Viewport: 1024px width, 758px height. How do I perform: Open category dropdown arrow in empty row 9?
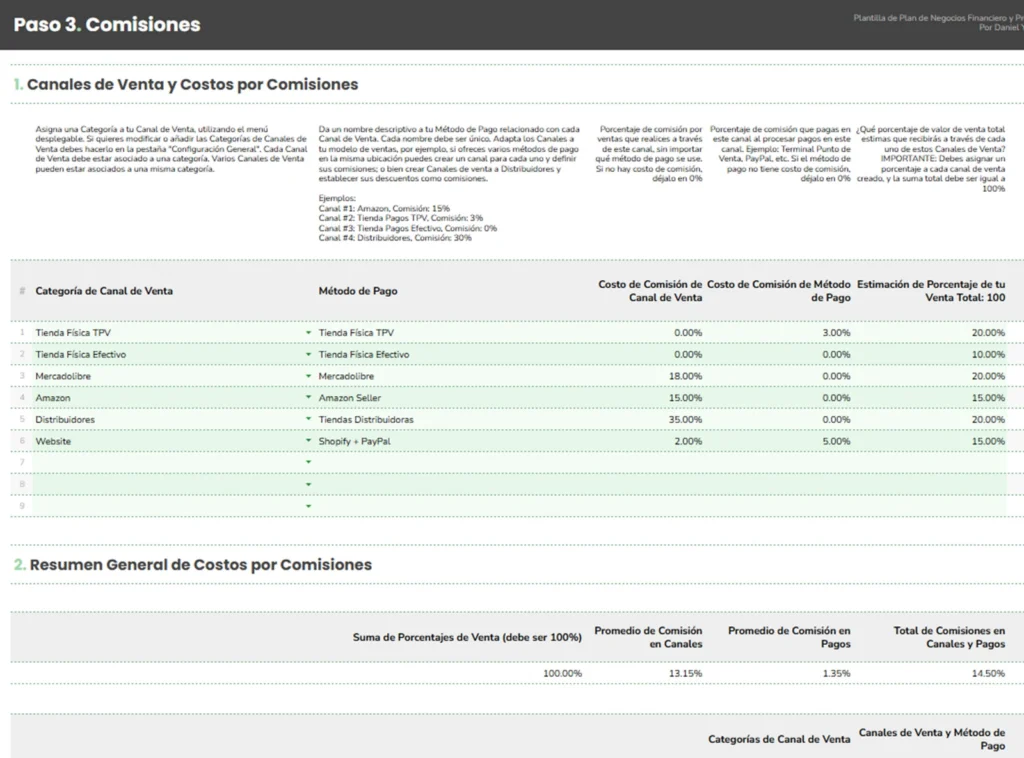pyautogui.click(x=308, y=506)
